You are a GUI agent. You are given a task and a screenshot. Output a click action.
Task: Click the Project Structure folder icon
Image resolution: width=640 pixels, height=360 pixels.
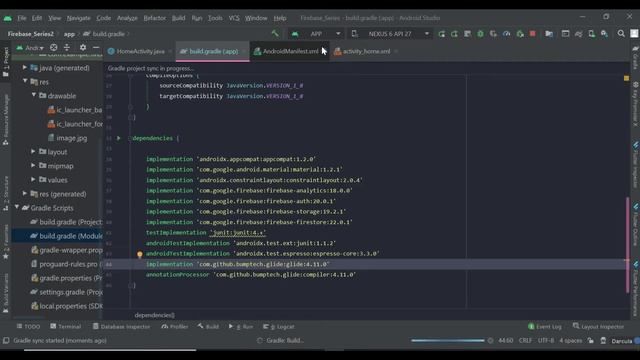(549, 34)
